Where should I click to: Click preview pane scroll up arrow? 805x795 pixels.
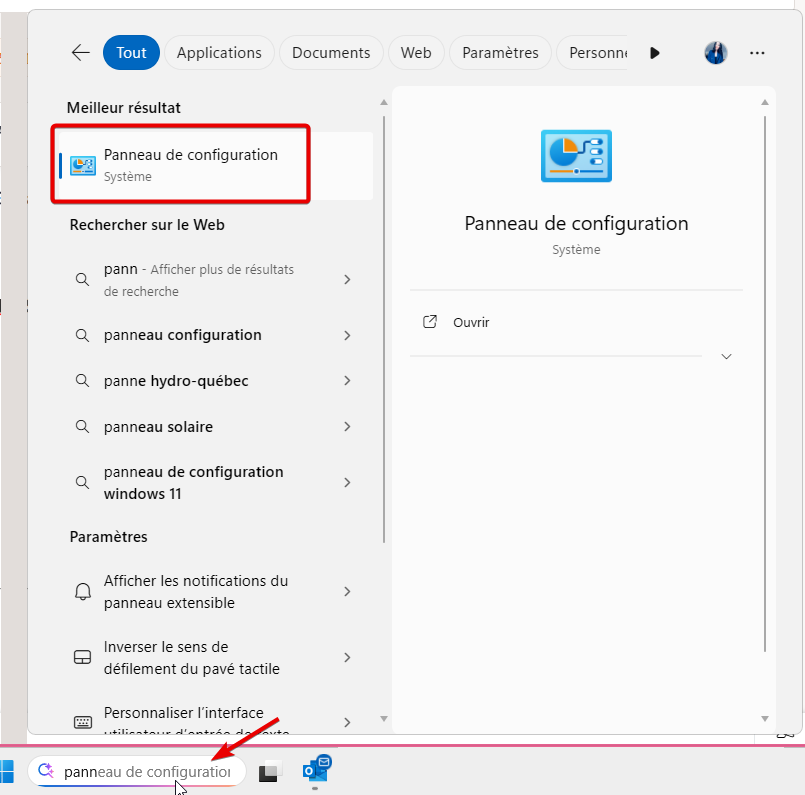764,103
